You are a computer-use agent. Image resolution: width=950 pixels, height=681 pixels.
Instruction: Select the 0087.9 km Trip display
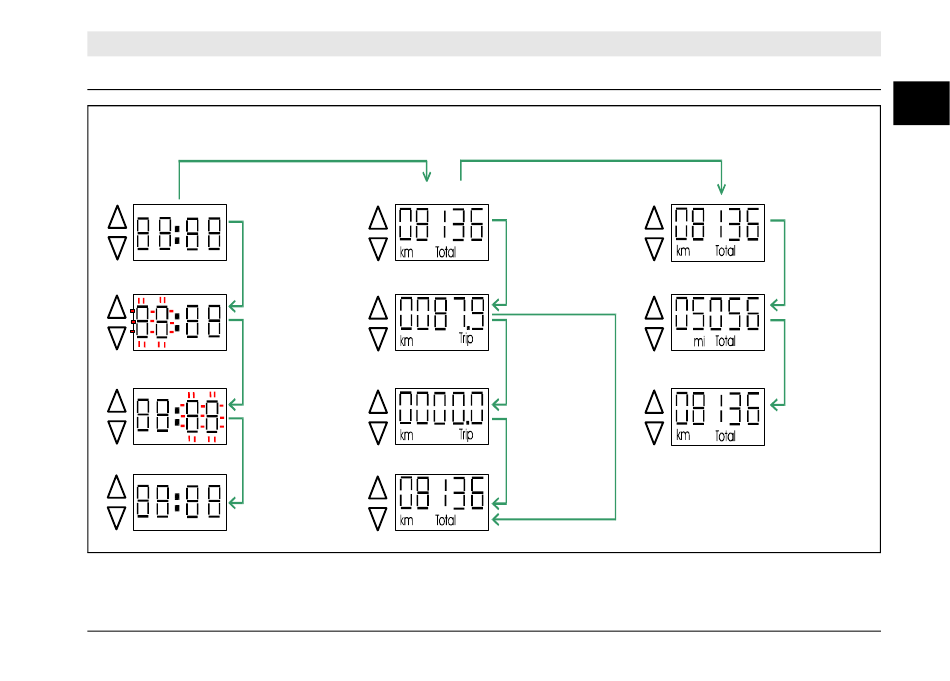[442, 322]
